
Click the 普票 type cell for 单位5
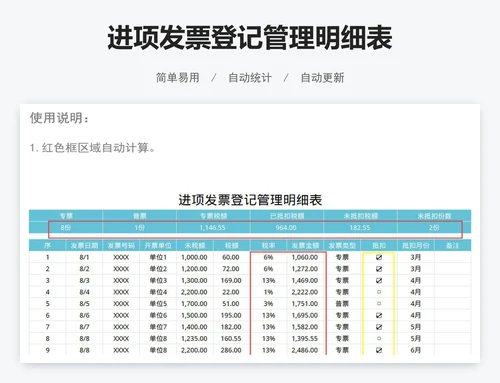(342, 304)
